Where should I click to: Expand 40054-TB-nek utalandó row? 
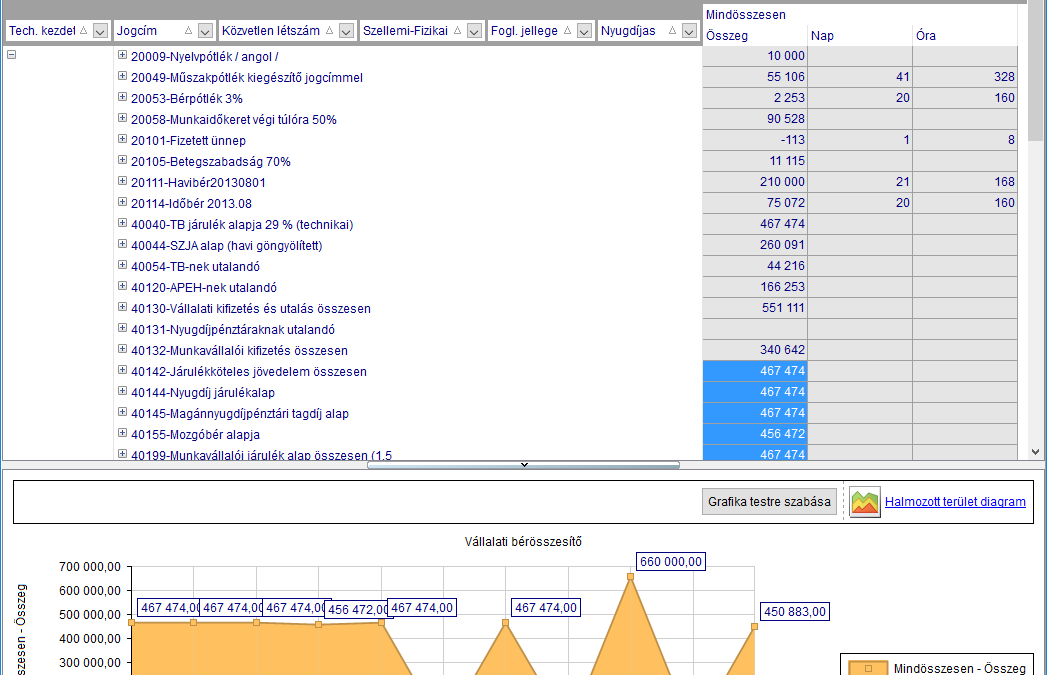[x=122, y=265]
